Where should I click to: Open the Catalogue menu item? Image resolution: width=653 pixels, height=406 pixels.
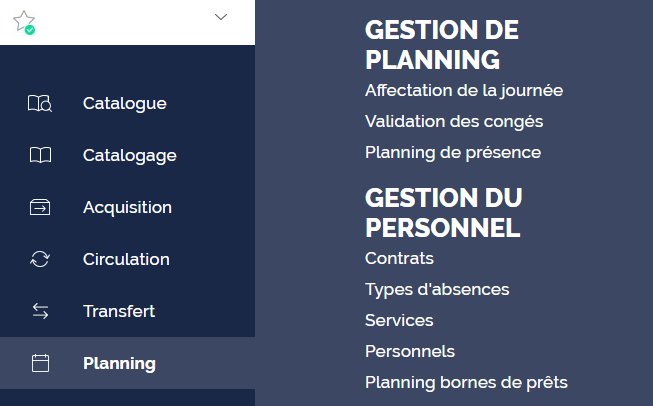click(127, 103)
